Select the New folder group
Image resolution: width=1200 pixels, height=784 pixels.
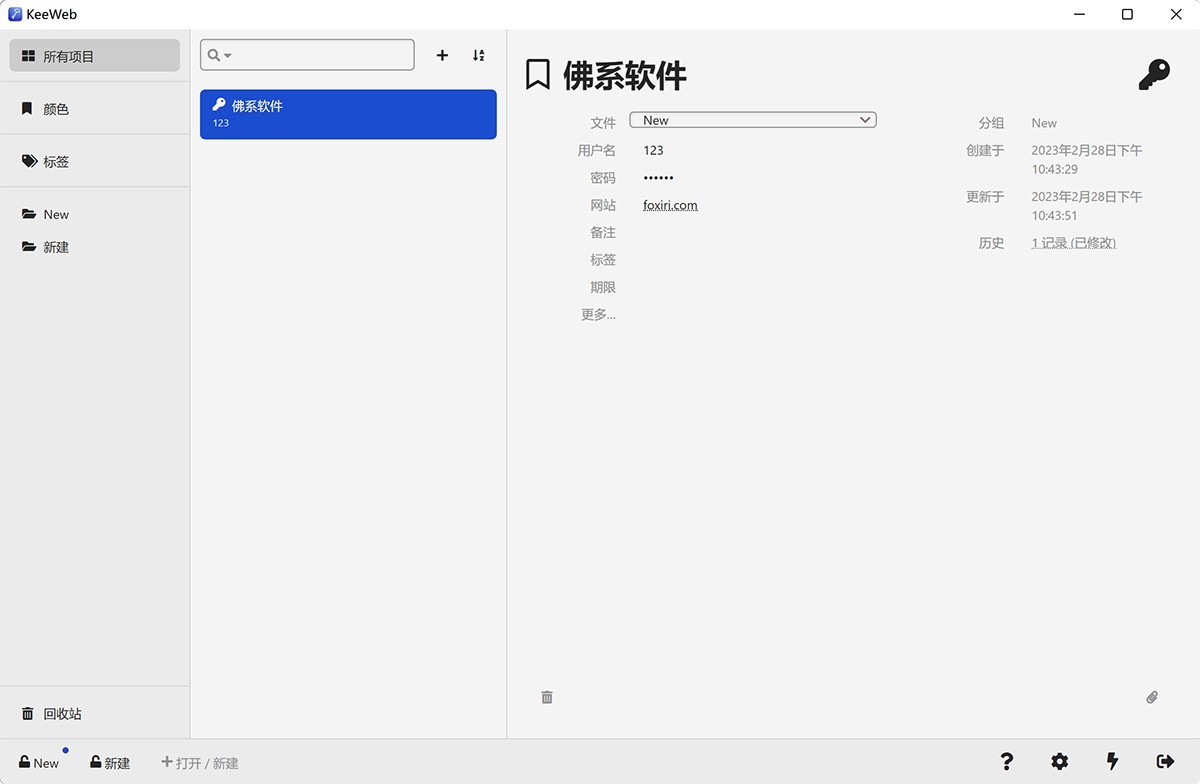pos(95,214)
